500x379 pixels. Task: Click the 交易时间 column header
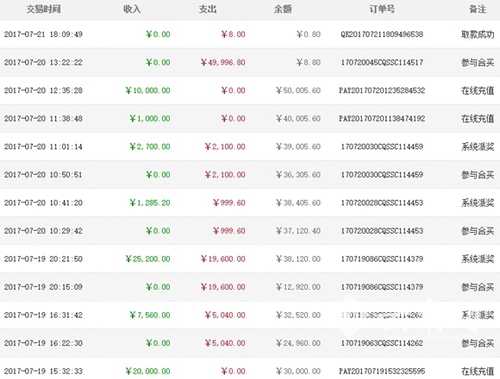tap(43, 9)
